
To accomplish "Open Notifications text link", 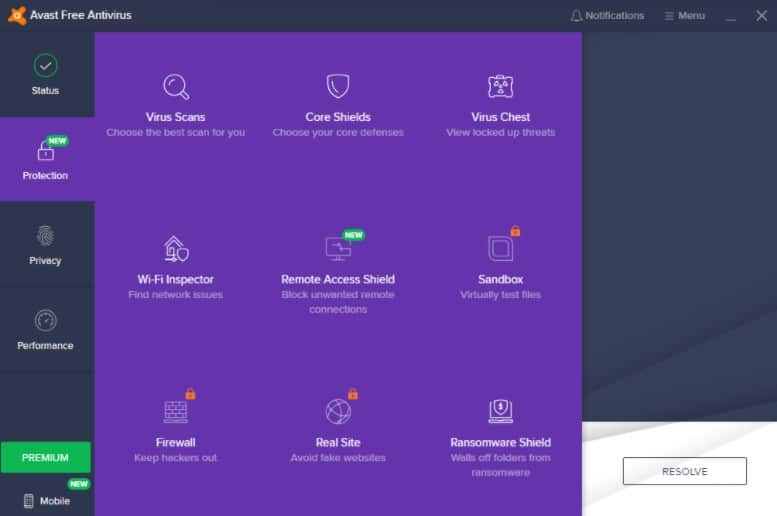I will point(614,16).
